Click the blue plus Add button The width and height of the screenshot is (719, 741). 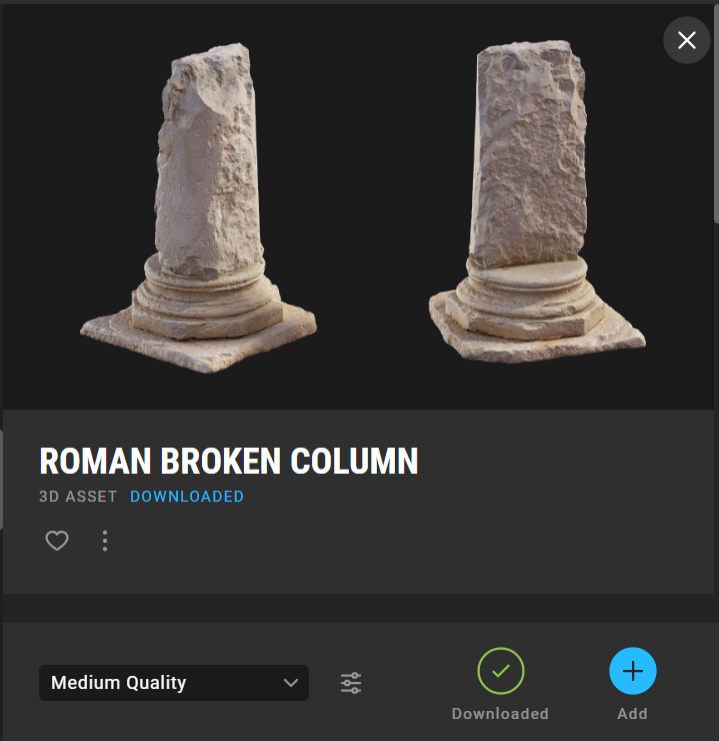[632, 671]
